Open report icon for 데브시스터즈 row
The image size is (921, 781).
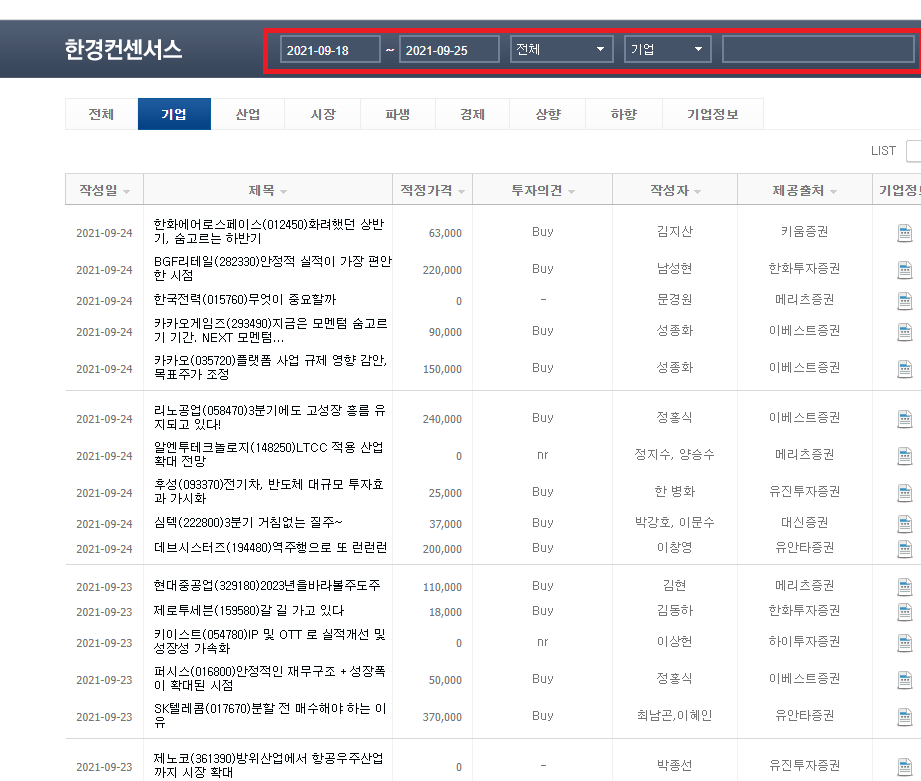[x=905, y=549]
